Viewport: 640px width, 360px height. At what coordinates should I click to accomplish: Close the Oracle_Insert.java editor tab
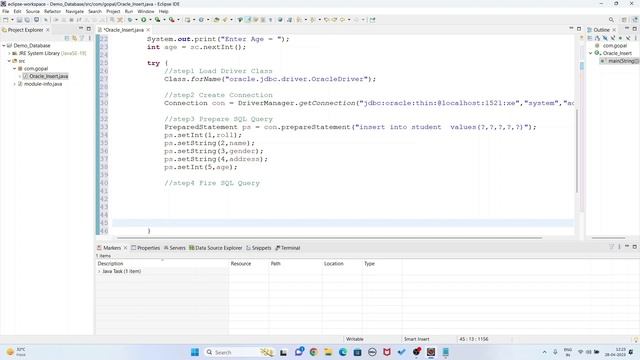click(x=148, y=30)
